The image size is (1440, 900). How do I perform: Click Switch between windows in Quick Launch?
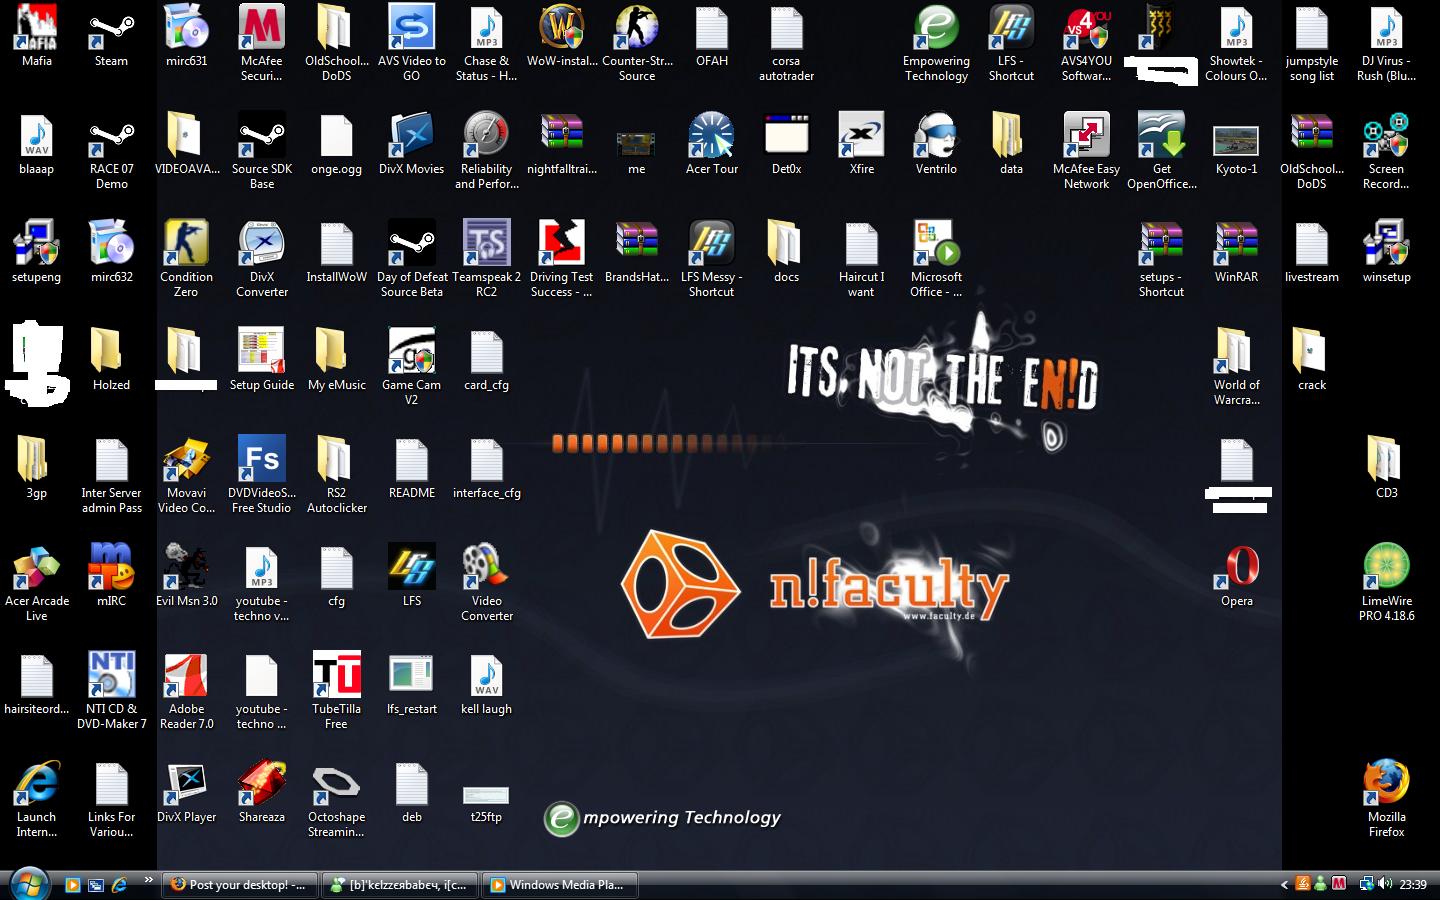pos(96,885)
